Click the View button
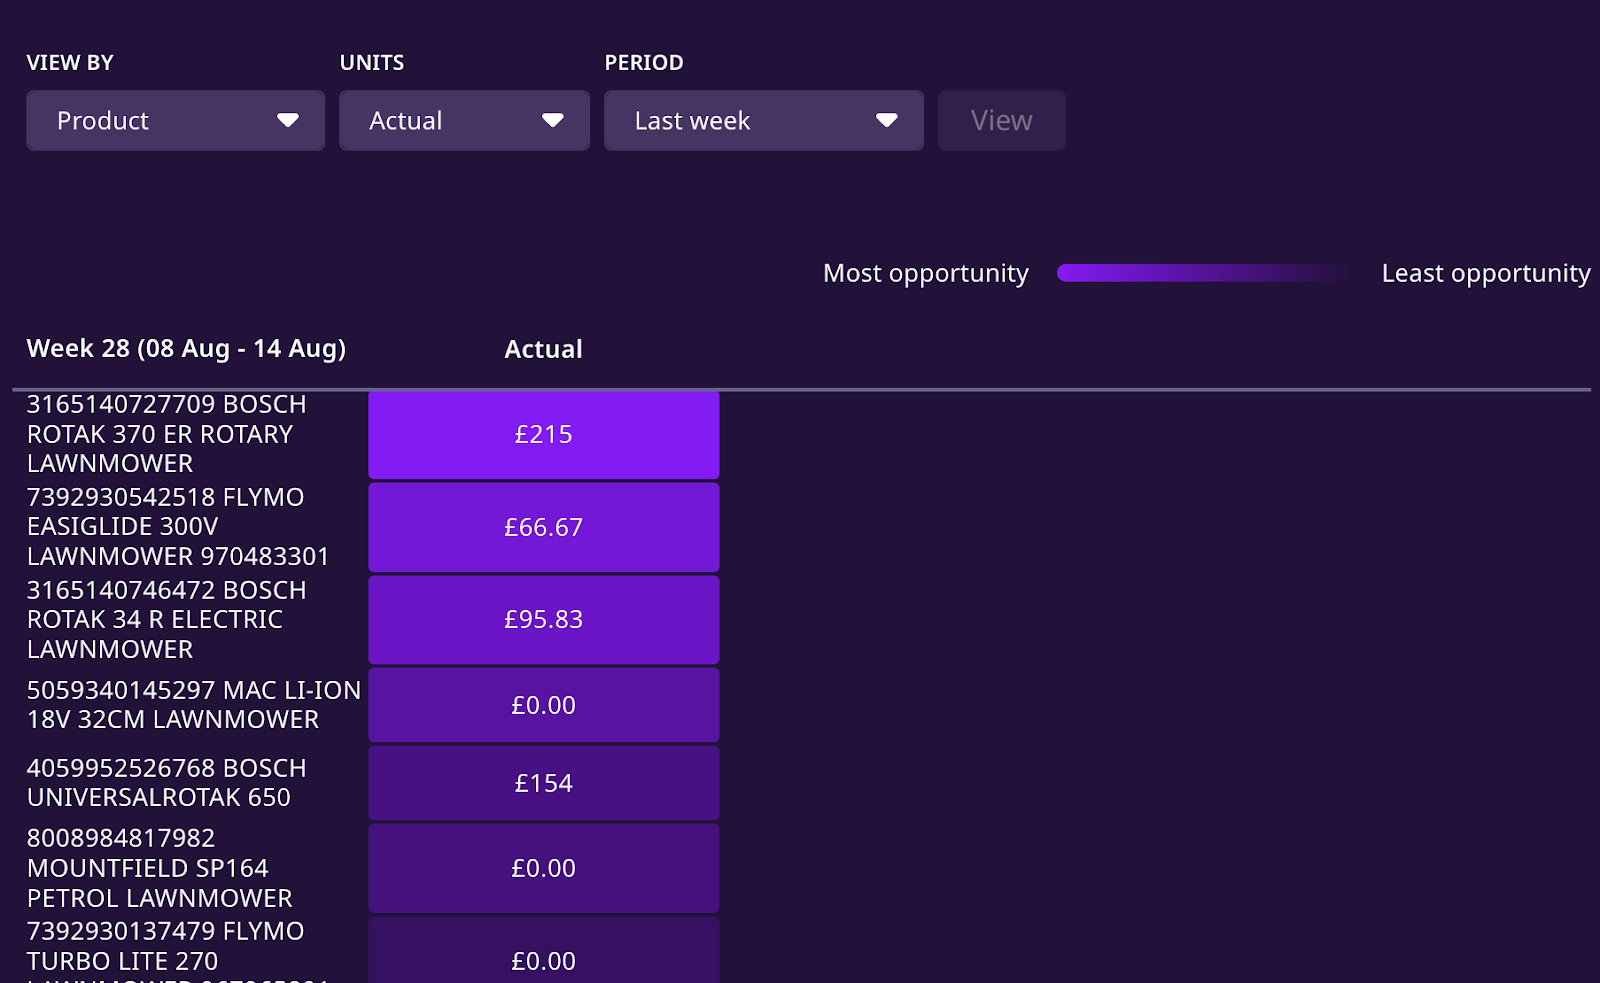Image resolution: width=1600 pixels, height=983 pixels. (x=1001, y=121)
